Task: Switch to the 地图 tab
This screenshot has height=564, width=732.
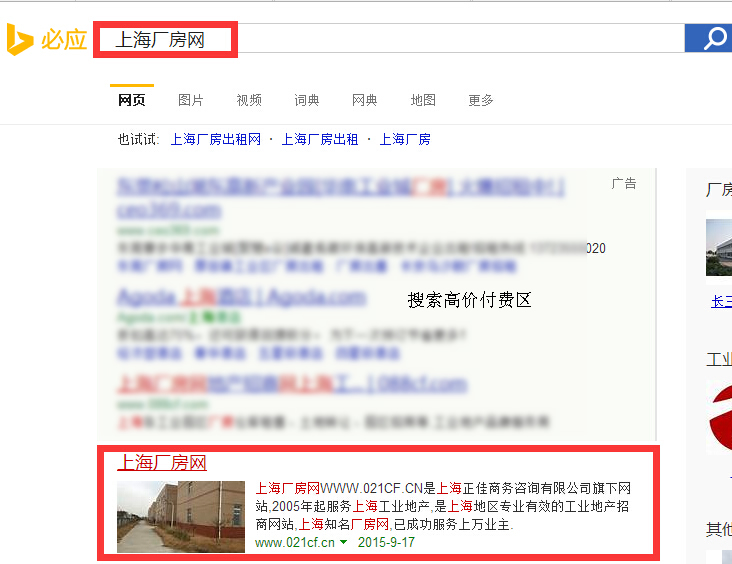Action: [x=423, y=100]
